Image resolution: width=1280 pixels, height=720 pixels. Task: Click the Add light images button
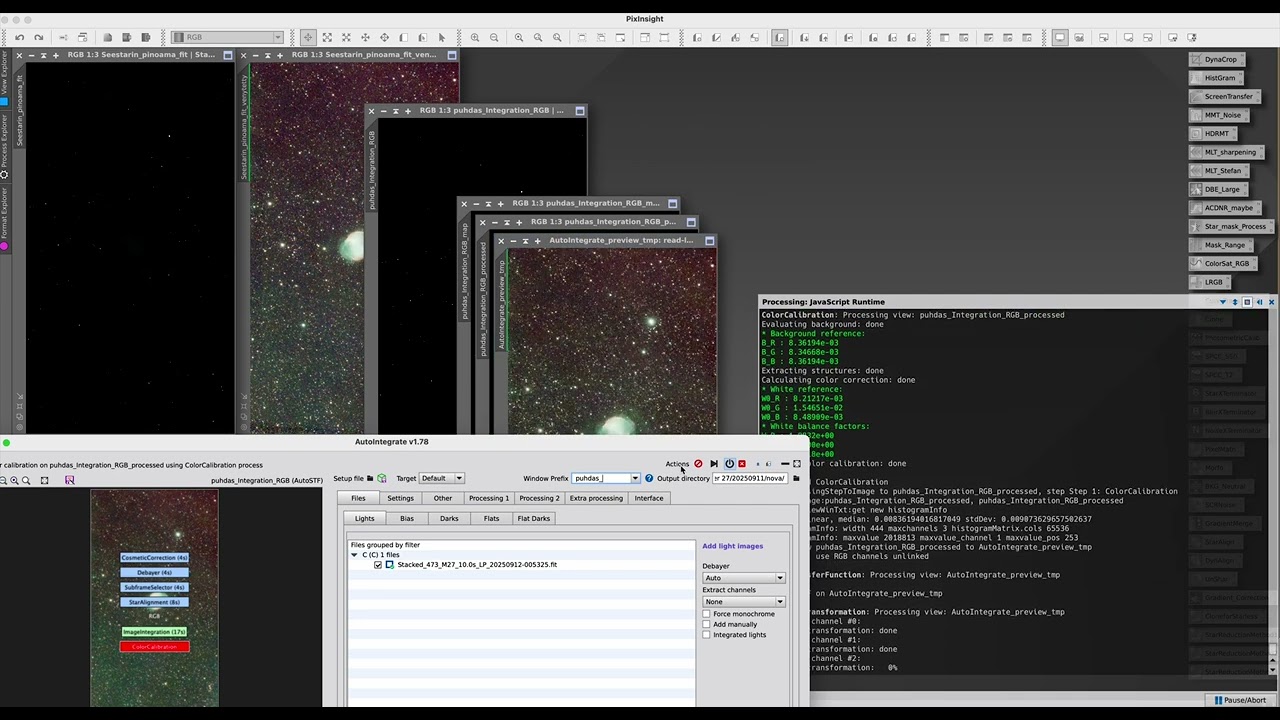click(x=732, y=546)
